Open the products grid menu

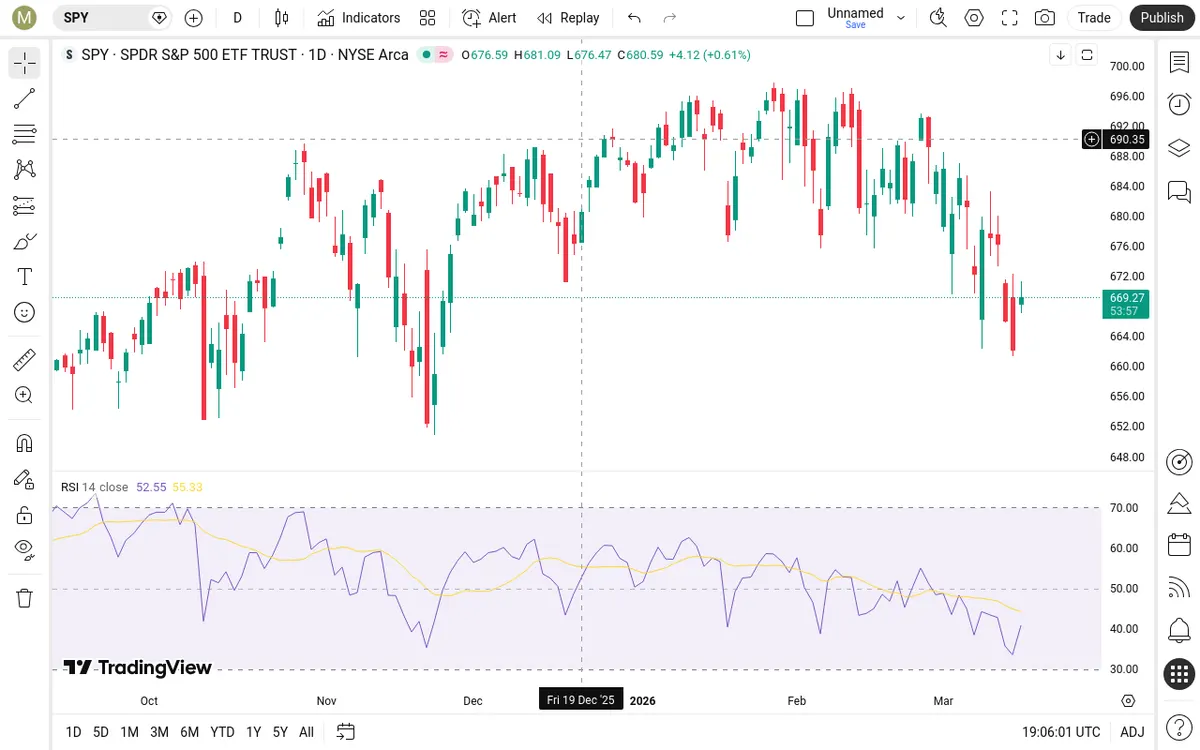(x=1179, y=674)
